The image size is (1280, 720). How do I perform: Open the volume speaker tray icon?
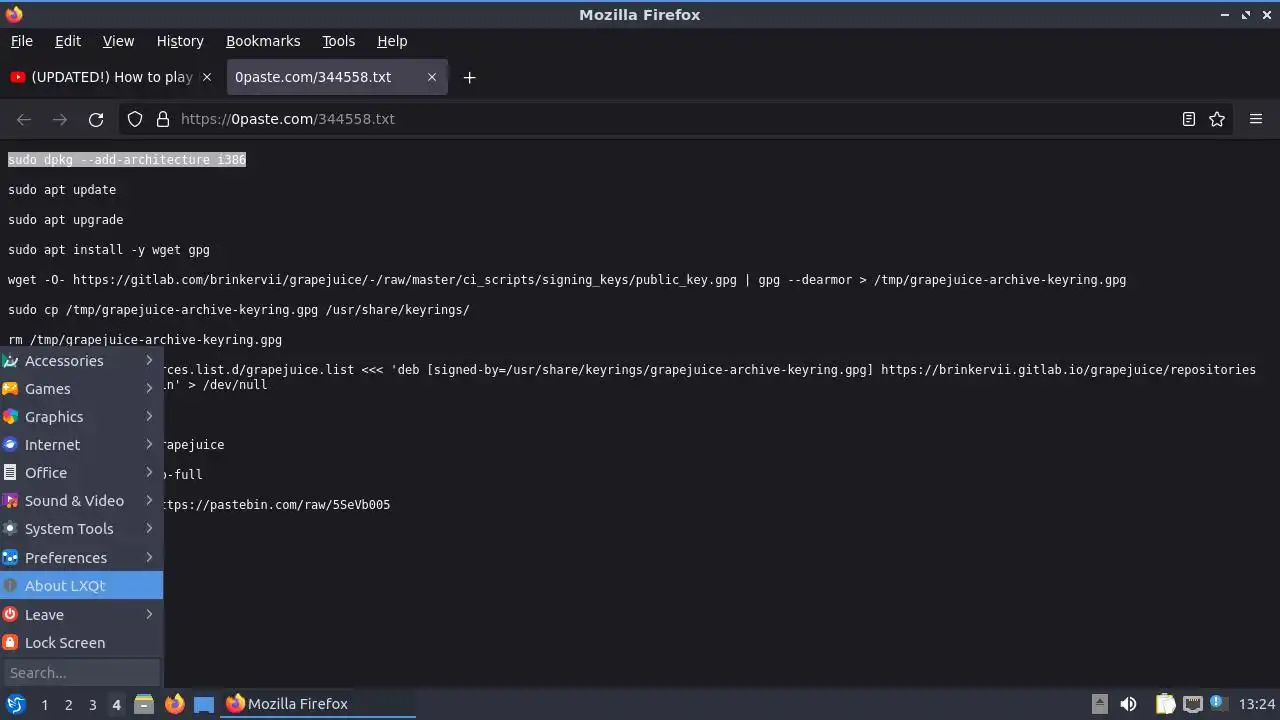coord(1128,704)
